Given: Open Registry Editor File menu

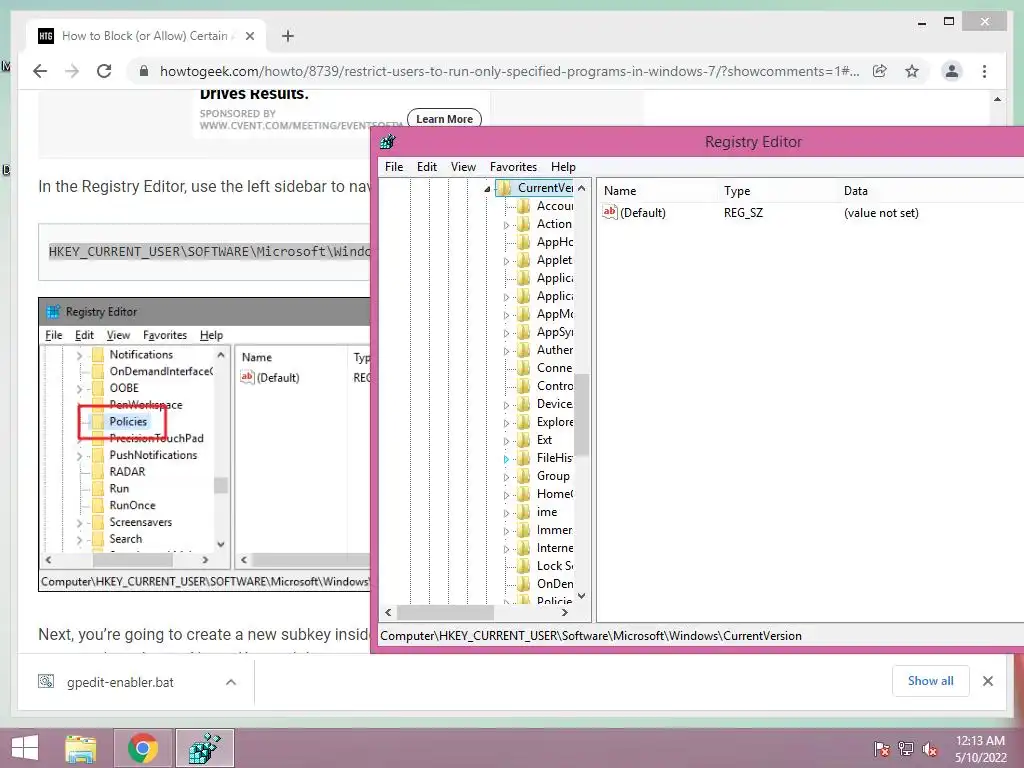Looking at the screenshot, I should pyautogui.click(x=394, y=167).
